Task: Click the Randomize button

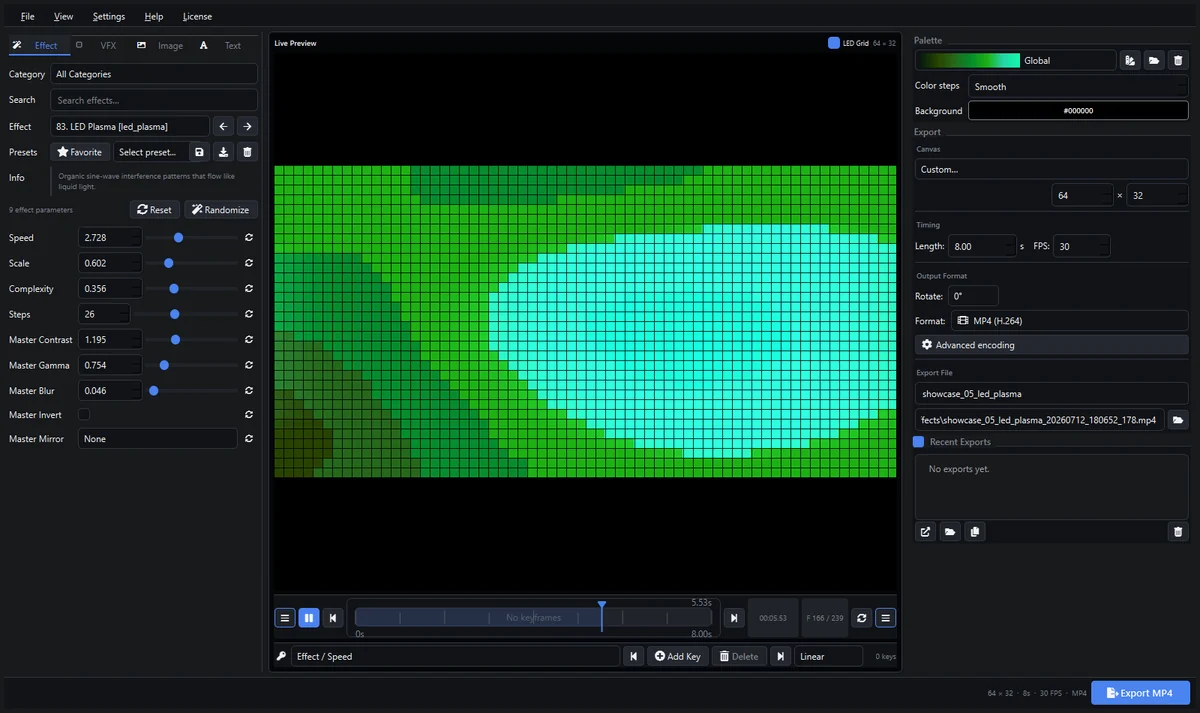Action: click(220, 210)
